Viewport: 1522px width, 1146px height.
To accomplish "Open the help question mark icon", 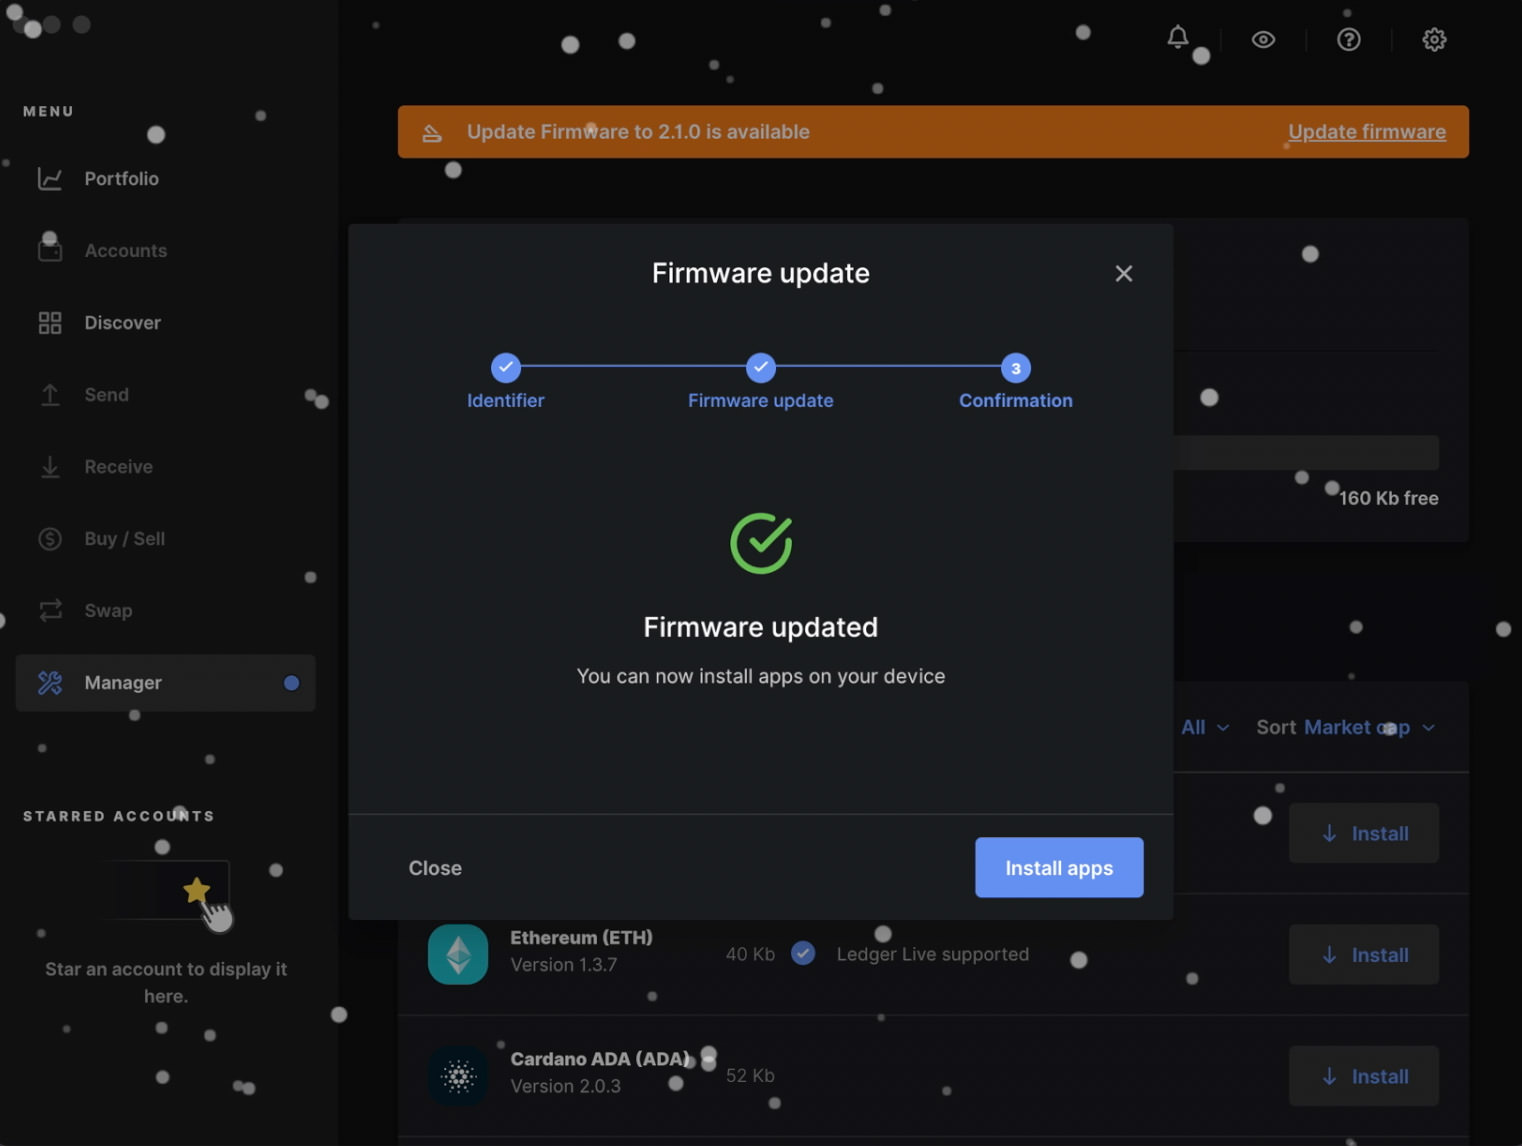I will (x=1349, y=40).
